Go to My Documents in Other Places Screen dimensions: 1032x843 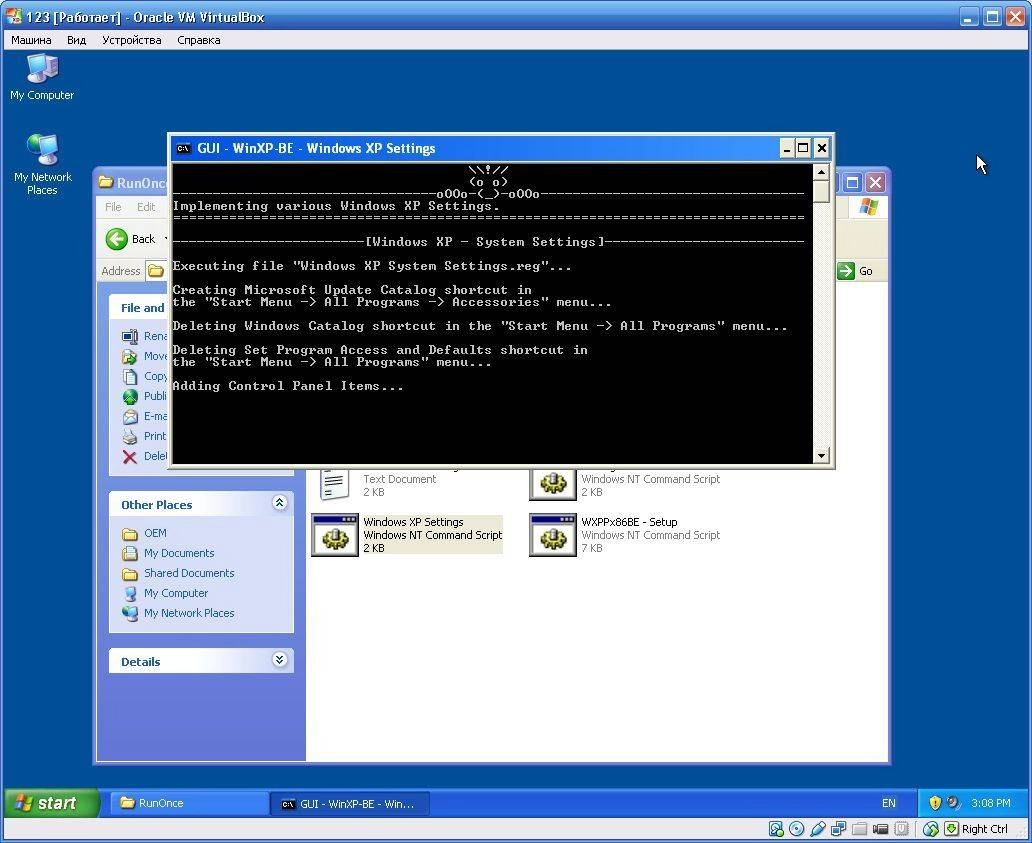(179, 553)
